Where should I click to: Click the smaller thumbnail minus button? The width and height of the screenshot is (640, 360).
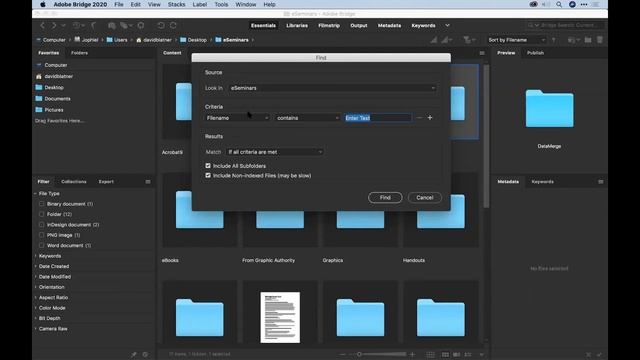coord(343,355)
